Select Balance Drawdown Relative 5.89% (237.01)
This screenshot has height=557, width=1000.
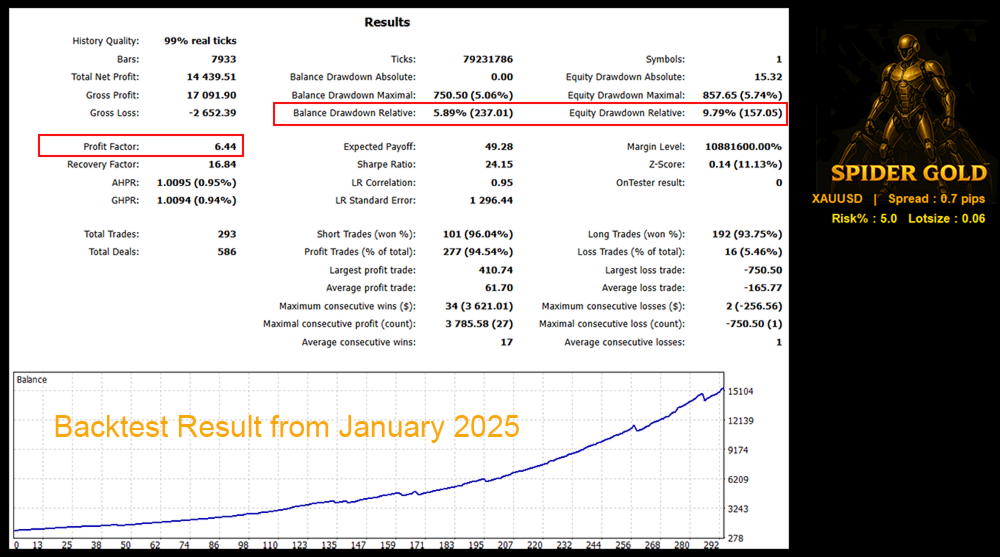click(473, 113)
